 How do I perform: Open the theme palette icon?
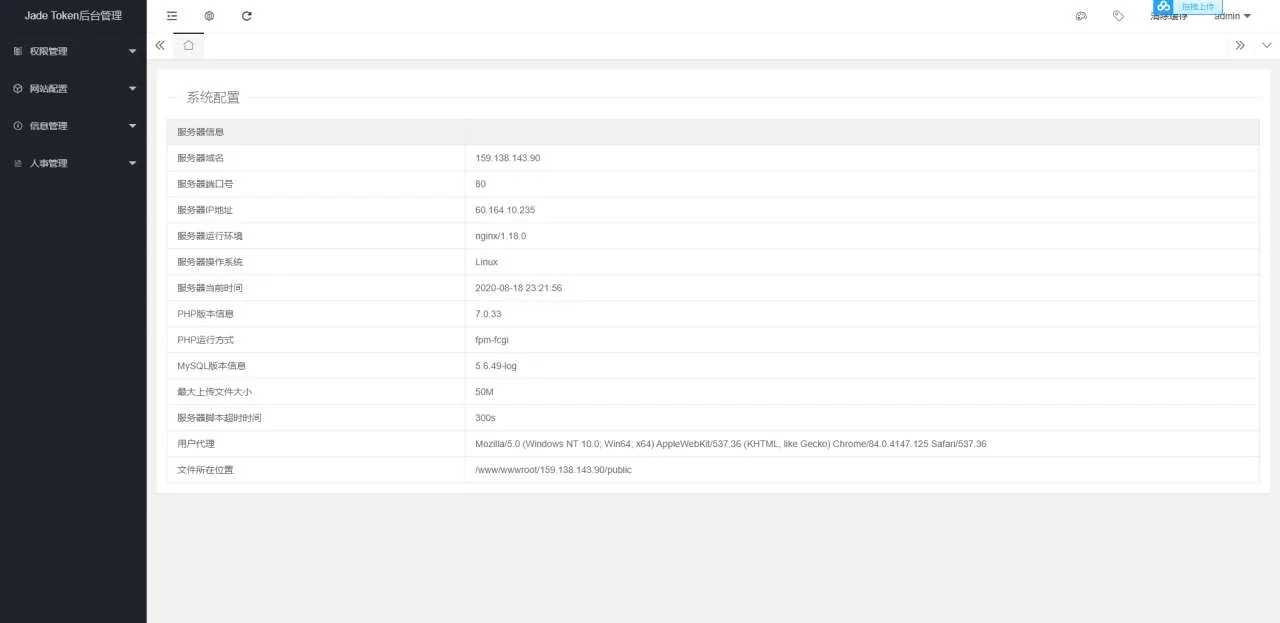[1081, 16]
